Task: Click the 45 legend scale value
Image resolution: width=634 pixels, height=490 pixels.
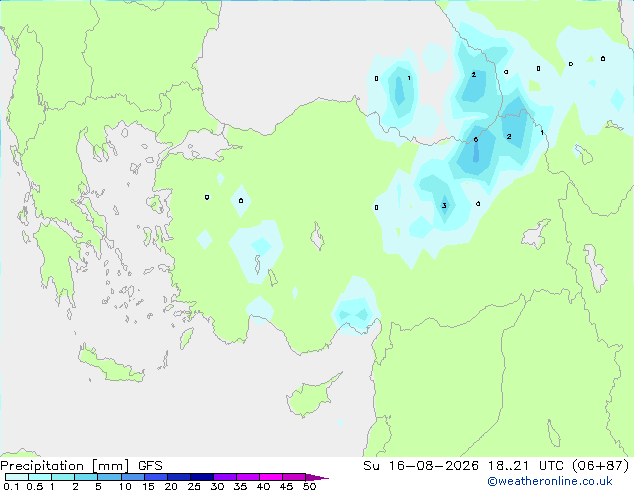Action: click(286, 486)
